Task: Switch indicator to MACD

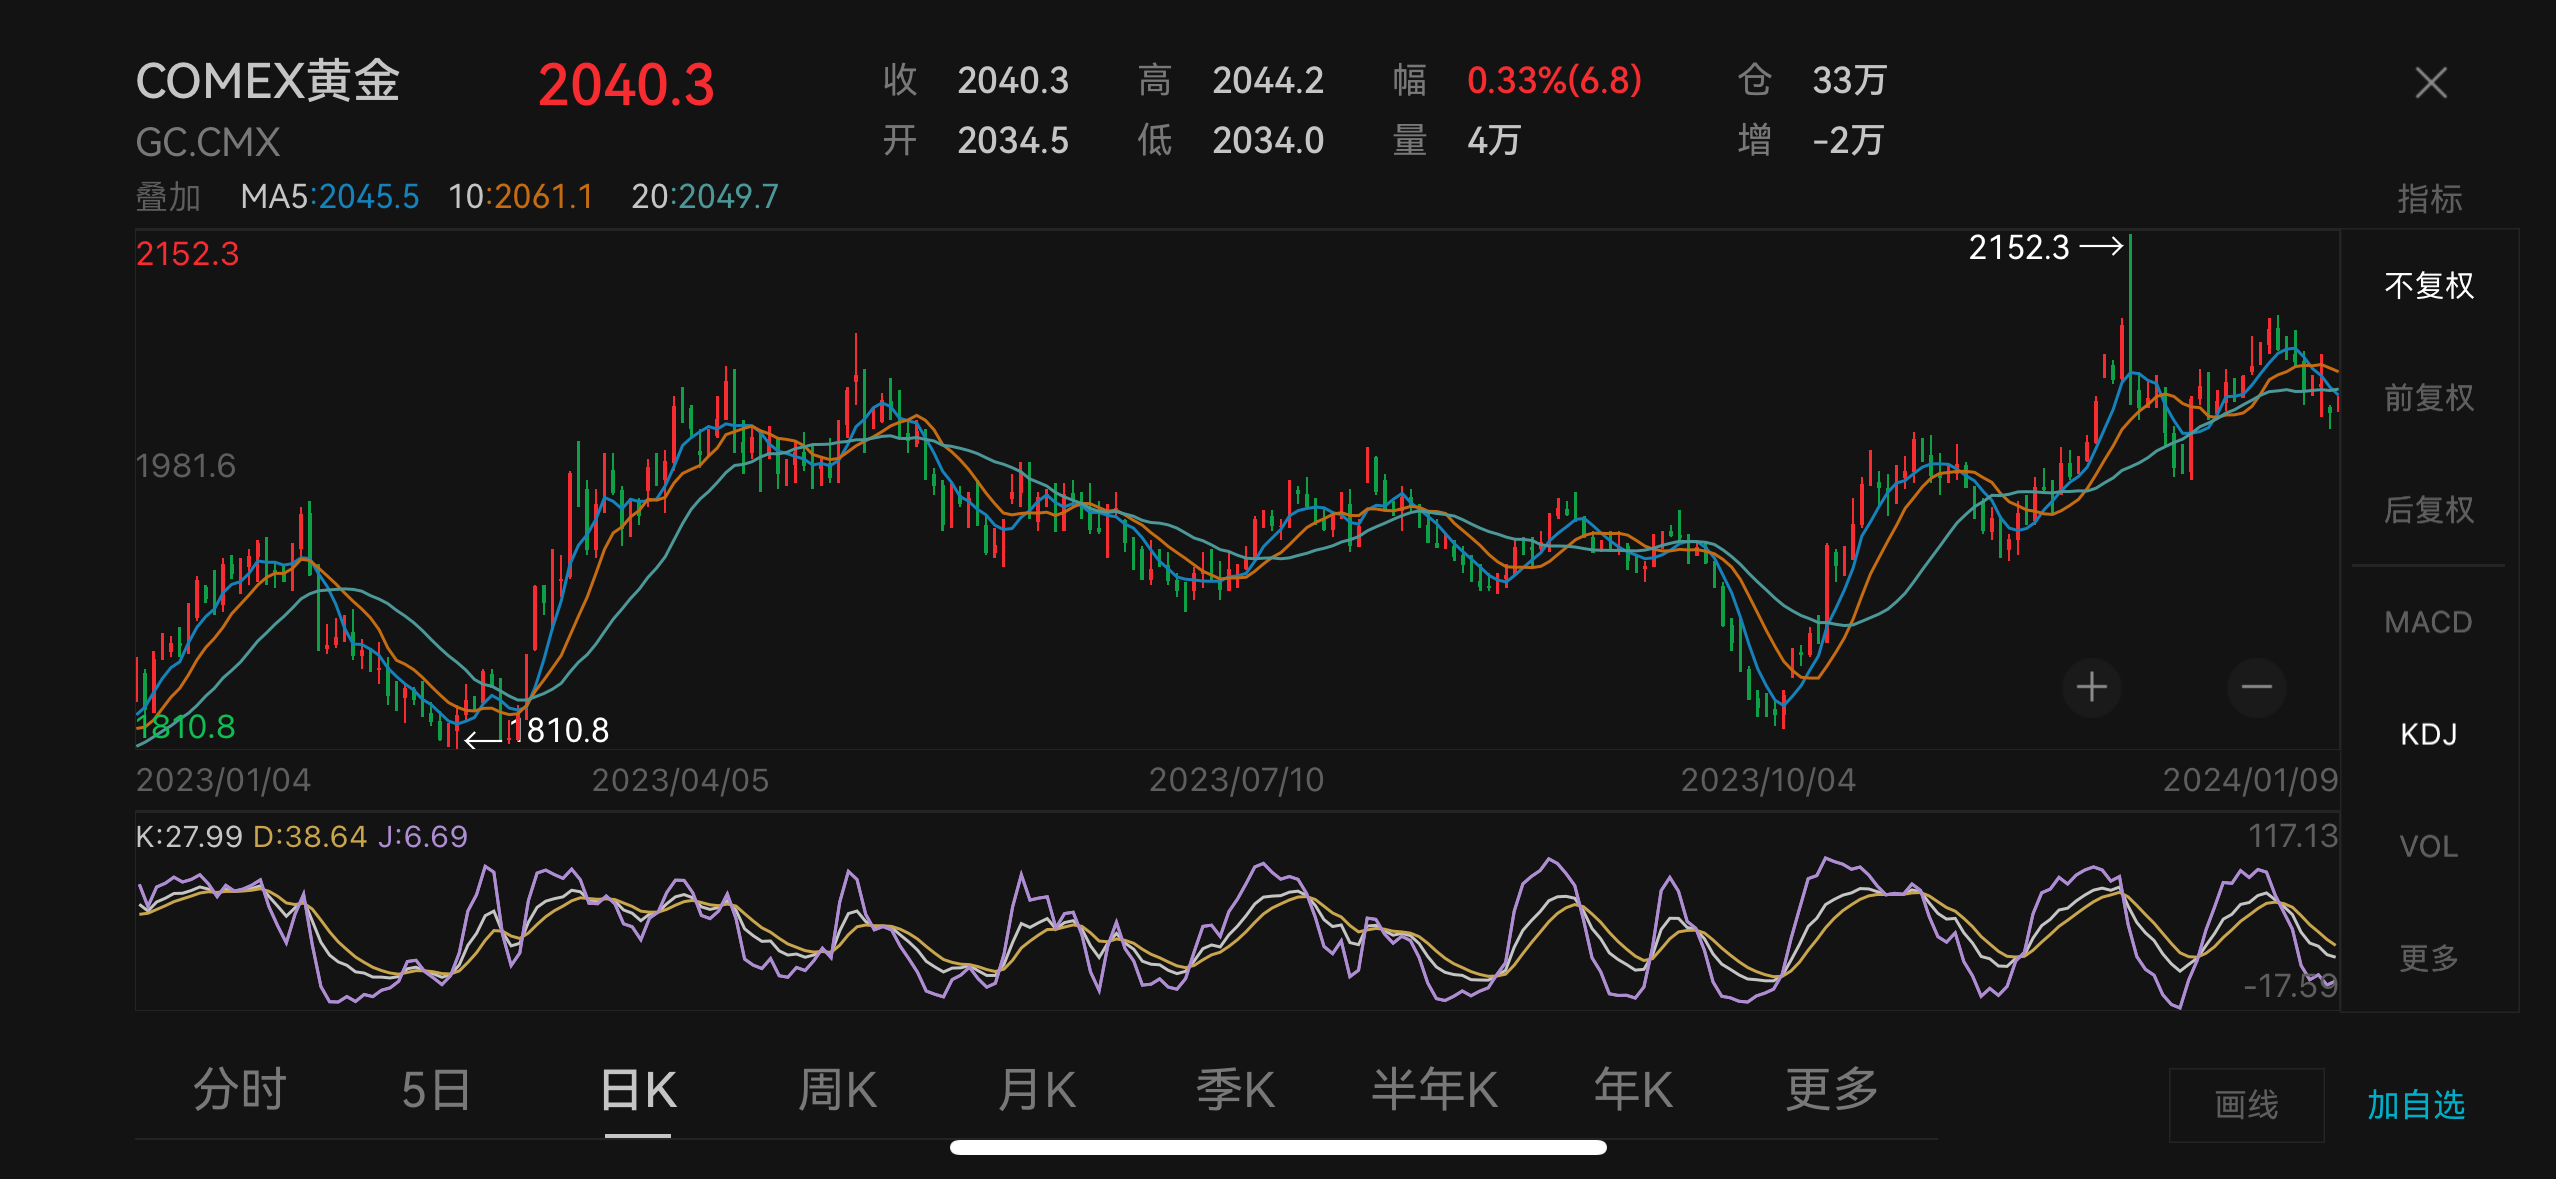Action: coord(2428,622)
